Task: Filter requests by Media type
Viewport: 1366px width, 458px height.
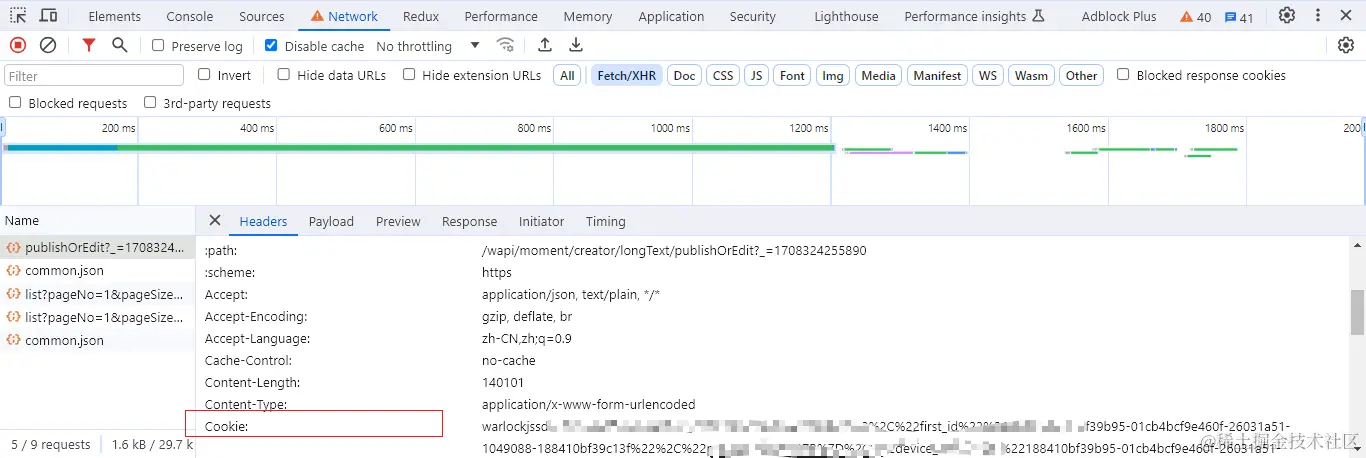Action: (878, 75)
